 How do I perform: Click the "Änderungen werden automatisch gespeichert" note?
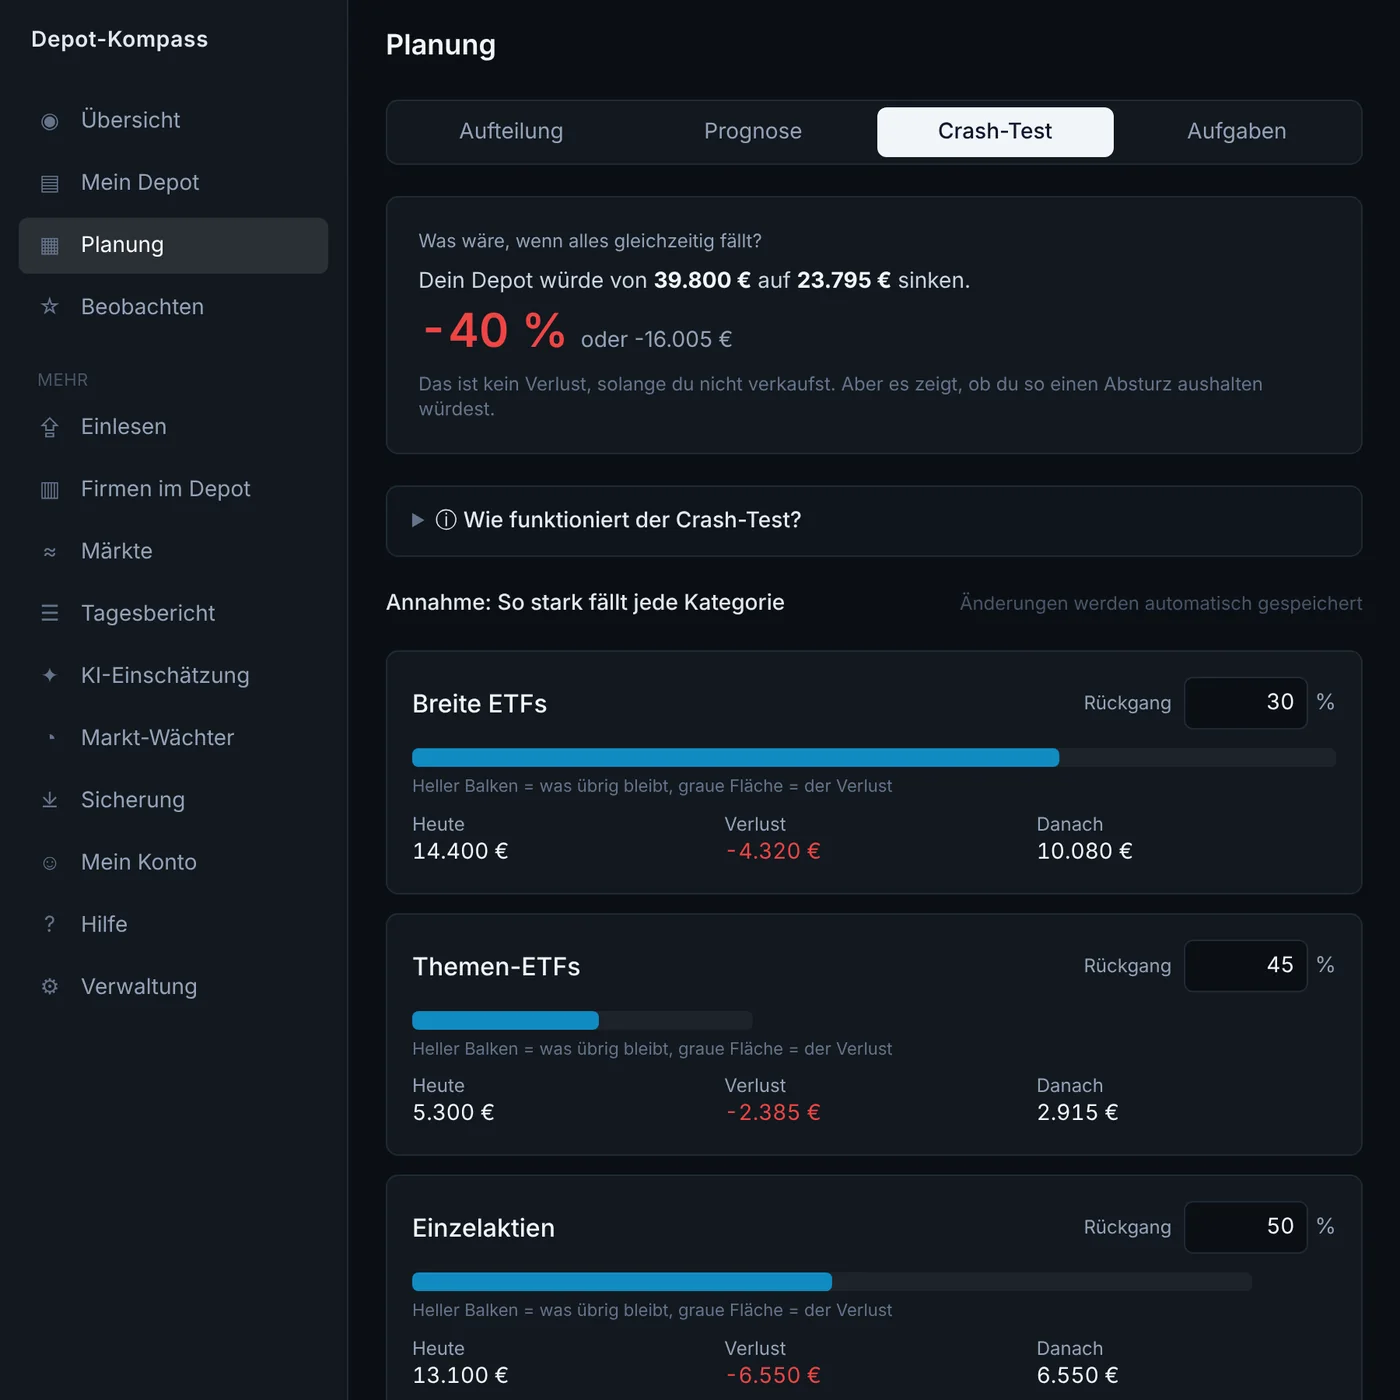click(1161, 603)
